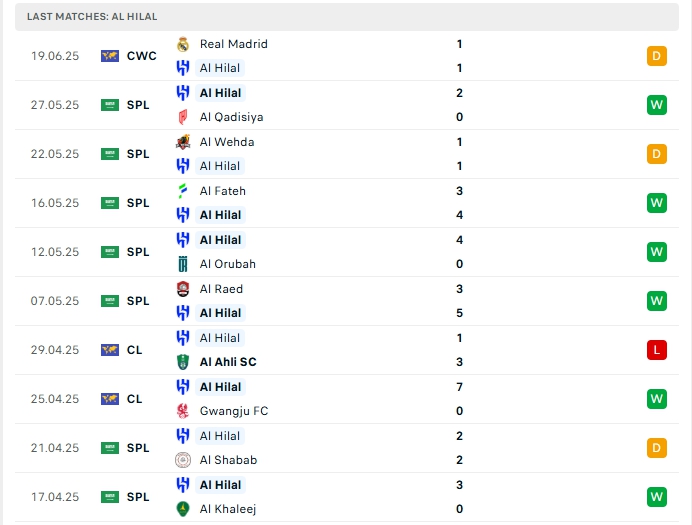Screen dimensions: 692x525
Task: Click the Al Ahli SC crest
Action: pyautogui.click(x=183, y=362)
